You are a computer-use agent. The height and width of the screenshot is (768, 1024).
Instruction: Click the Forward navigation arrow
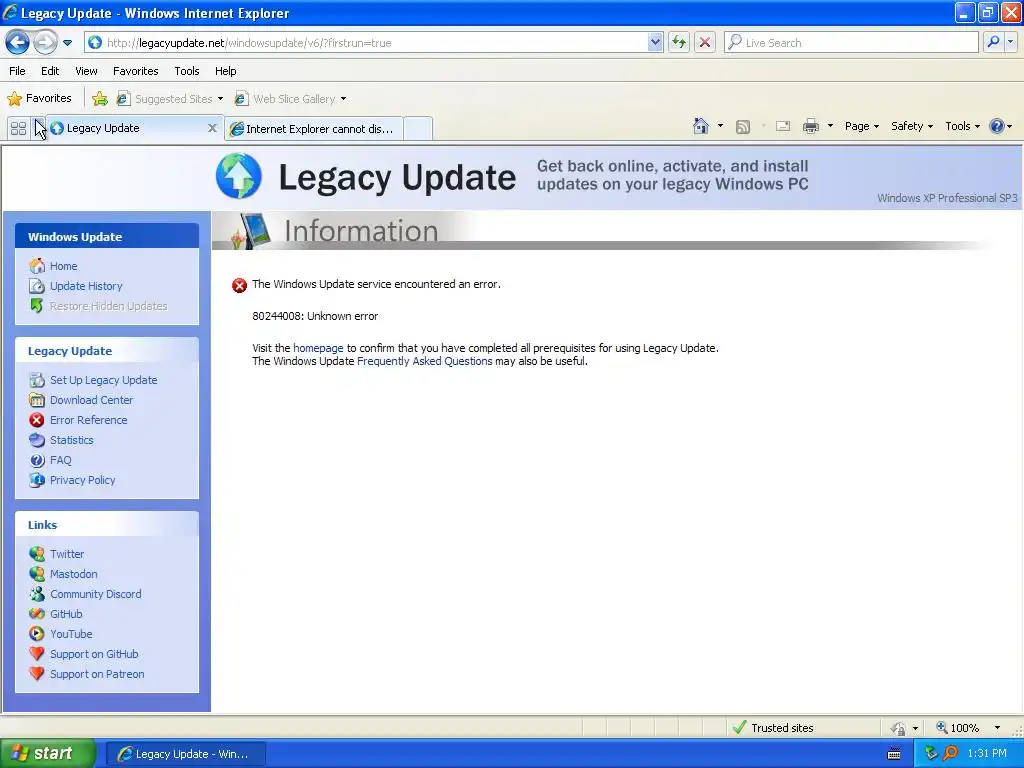pyautogui.click(x=45, y=42)
